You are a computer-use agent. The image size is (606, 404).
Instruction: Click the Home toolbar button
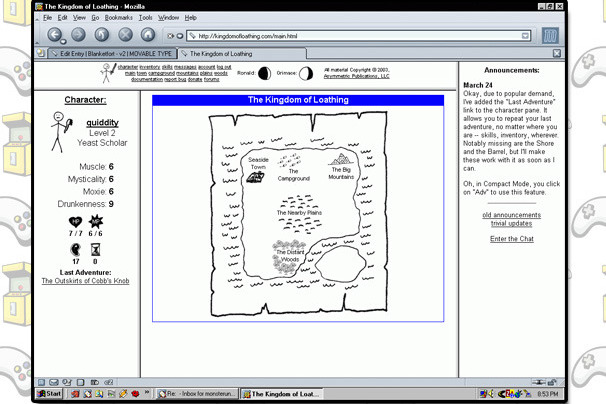click(148, 35)
